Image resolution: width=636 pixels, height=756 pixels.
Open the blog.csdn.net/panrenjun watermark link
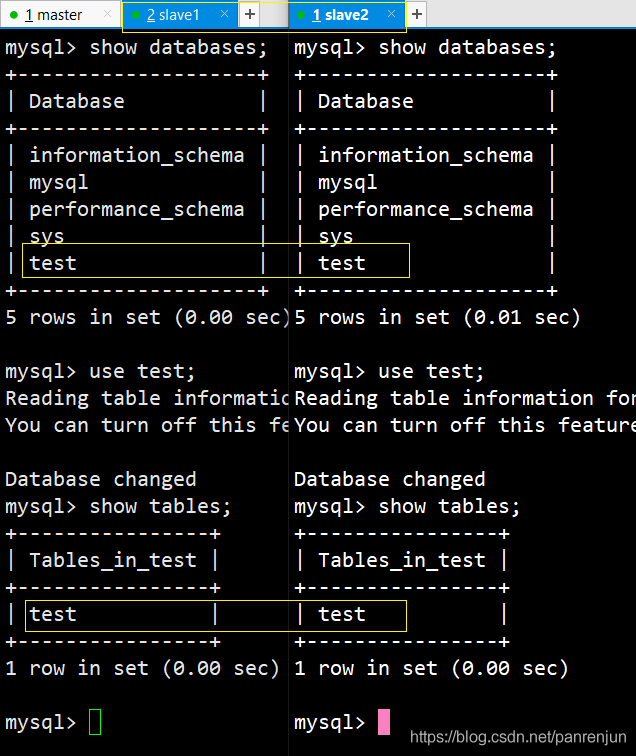(518, 737)
